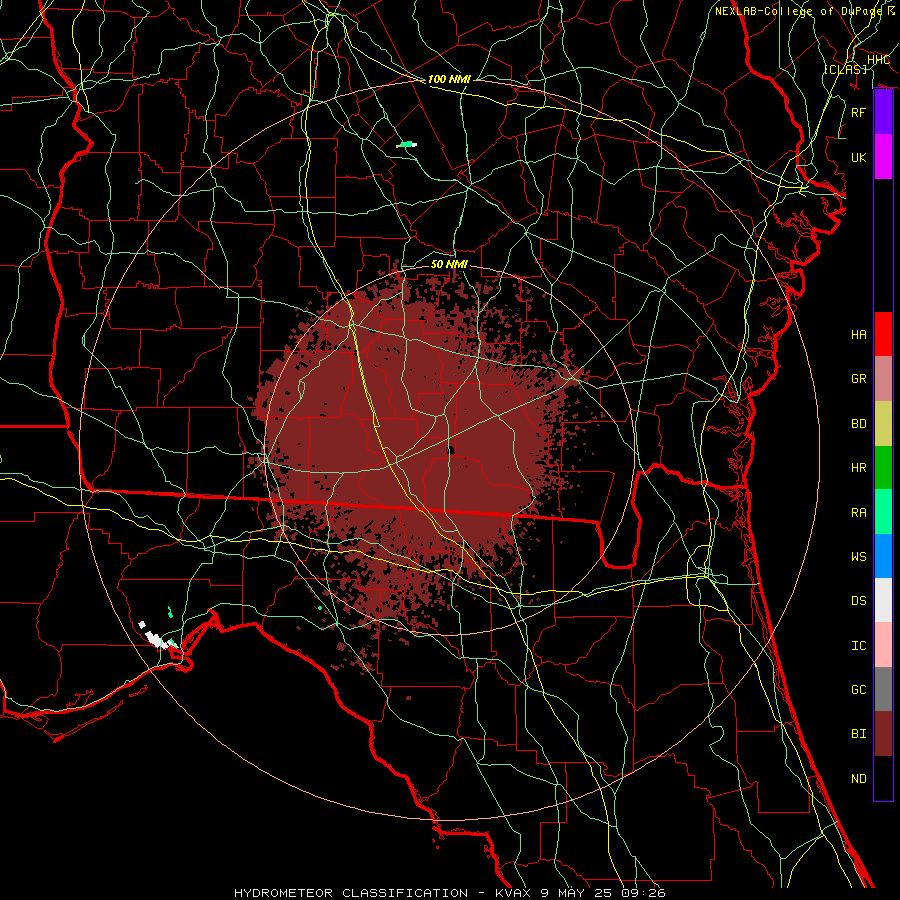Click the 'KVAX' station identifier
900x900 pixels.
point(515,893)
